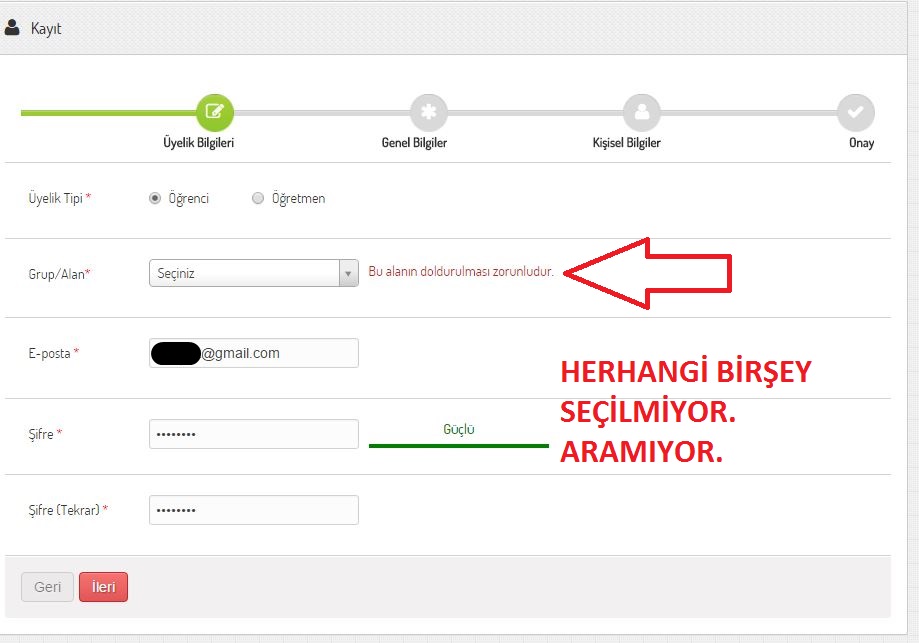Click the Üyelik Bilgileri edit step icon
Screen dimensions: 919x643
pos(214,112)
